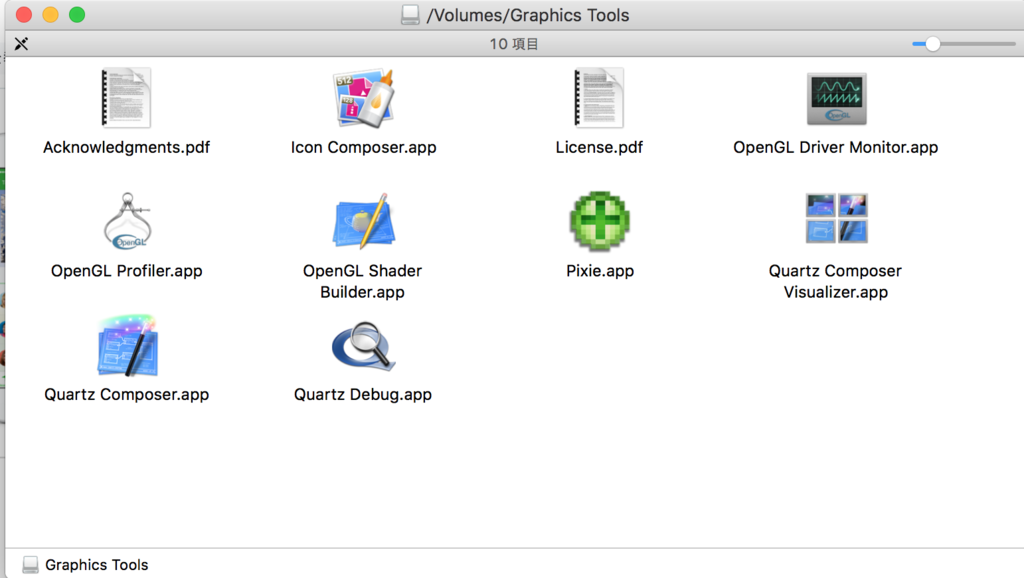Select the License.pdf document icon
Screen dimensions: 1024x578
tap(599, 98)
